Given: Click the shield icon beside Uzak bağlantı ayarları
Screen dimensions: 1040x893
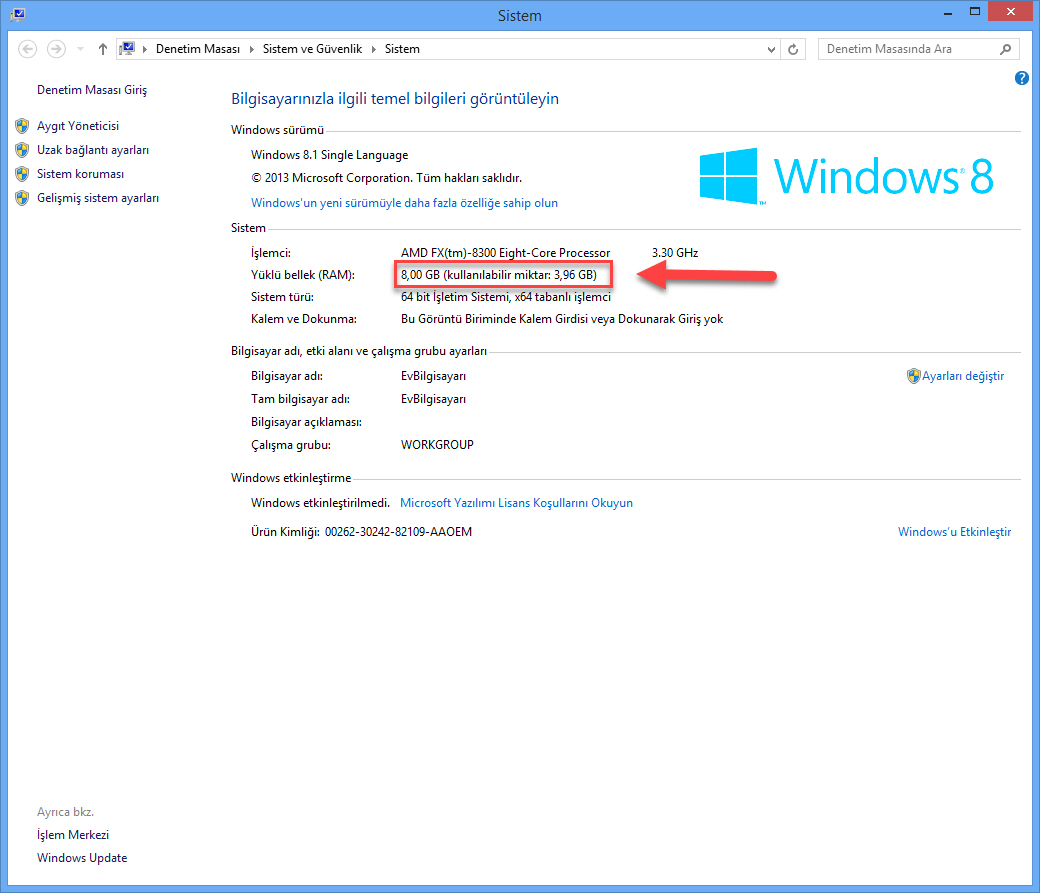Looking at the screenshot, I should pos(23,150).
